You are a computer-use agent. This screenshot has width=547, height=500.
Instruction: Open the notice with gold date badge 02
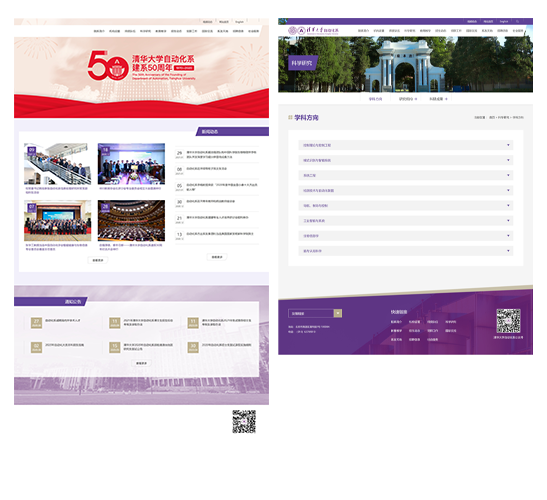tap(64, 345)
